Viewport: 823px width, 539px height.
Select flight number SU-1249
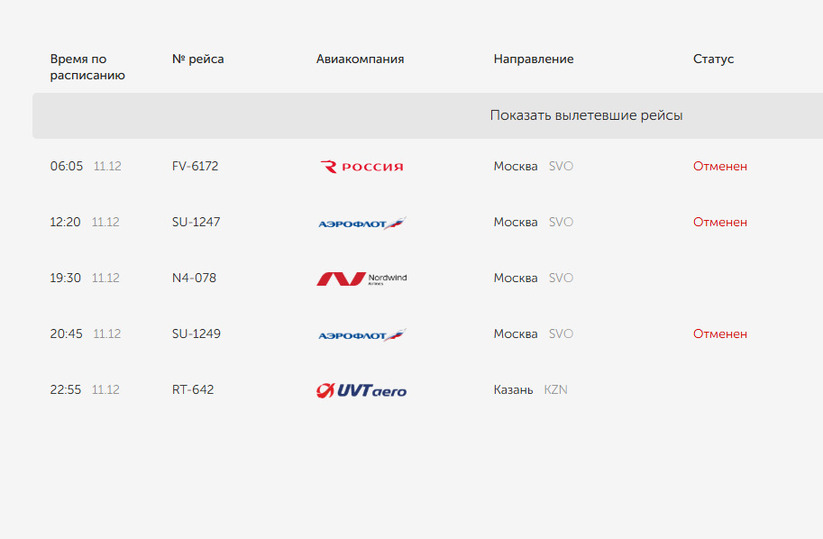pos(196,334)
